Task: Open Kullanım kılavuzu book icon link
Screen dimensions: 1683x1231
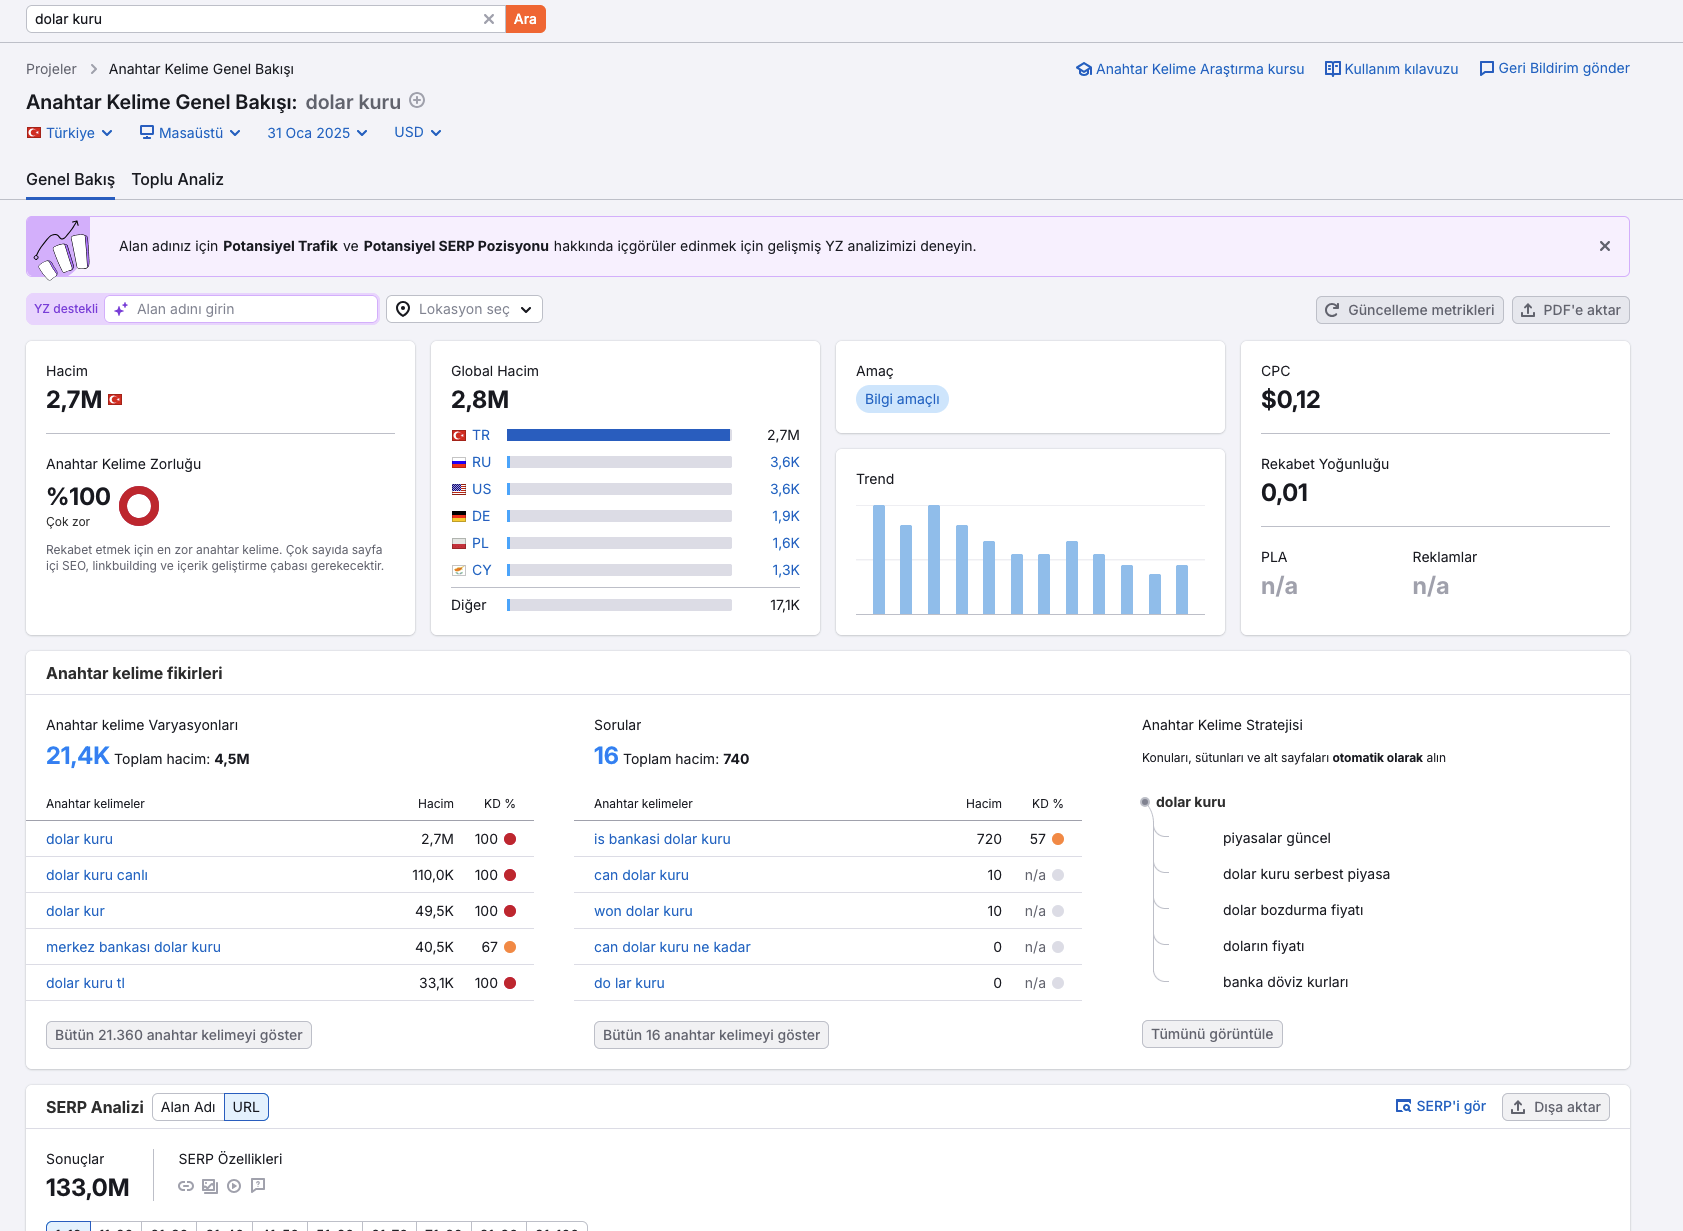Action: pos(1332,68)
